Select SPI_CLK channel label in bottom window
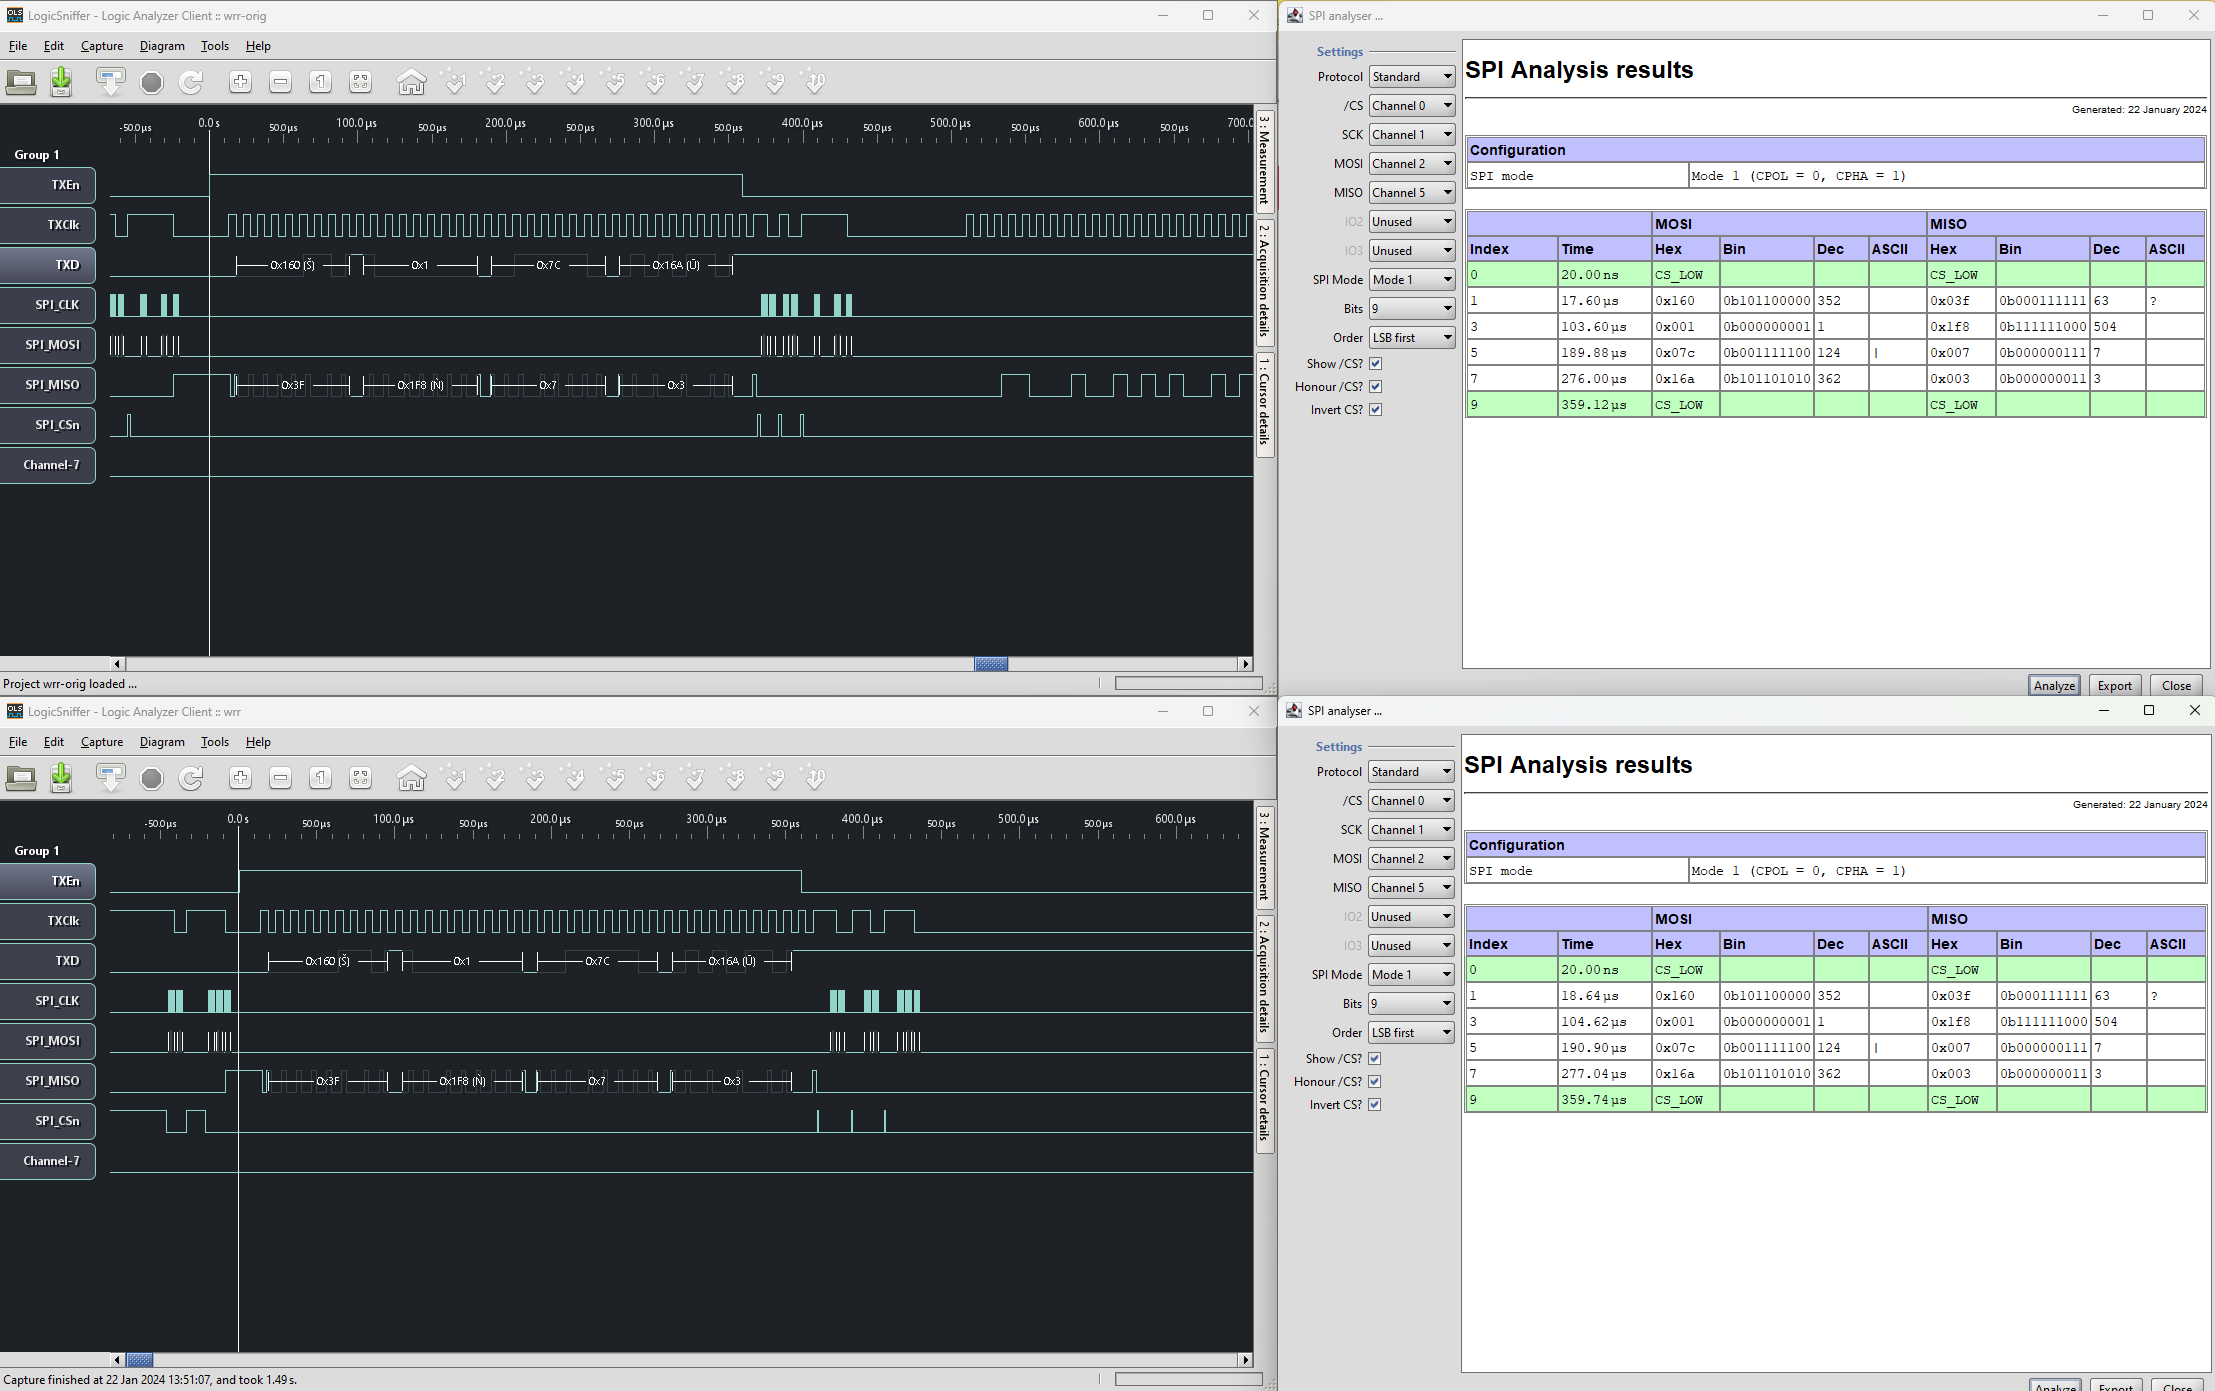Screen dimensions: 2215x1391 48,1001
